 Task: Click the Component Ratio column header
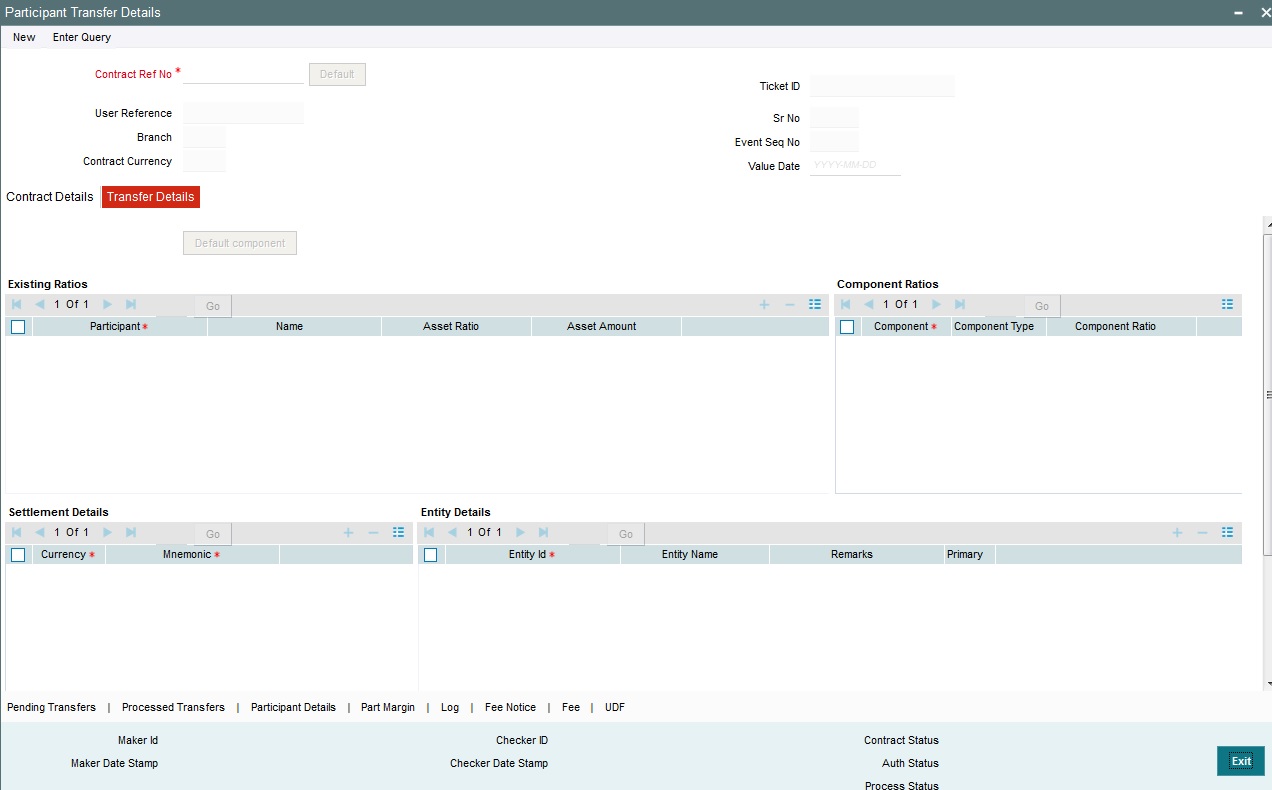click(x=1121, y=326)
